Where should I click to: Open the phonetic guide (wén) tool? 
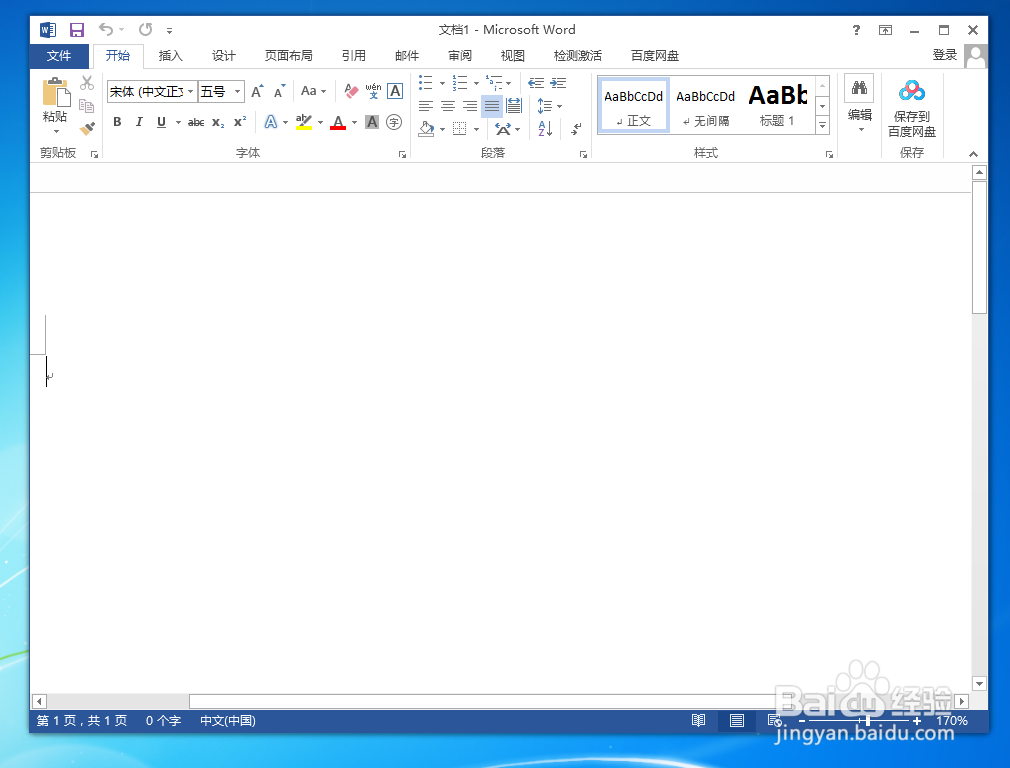[x=373, y=91]
